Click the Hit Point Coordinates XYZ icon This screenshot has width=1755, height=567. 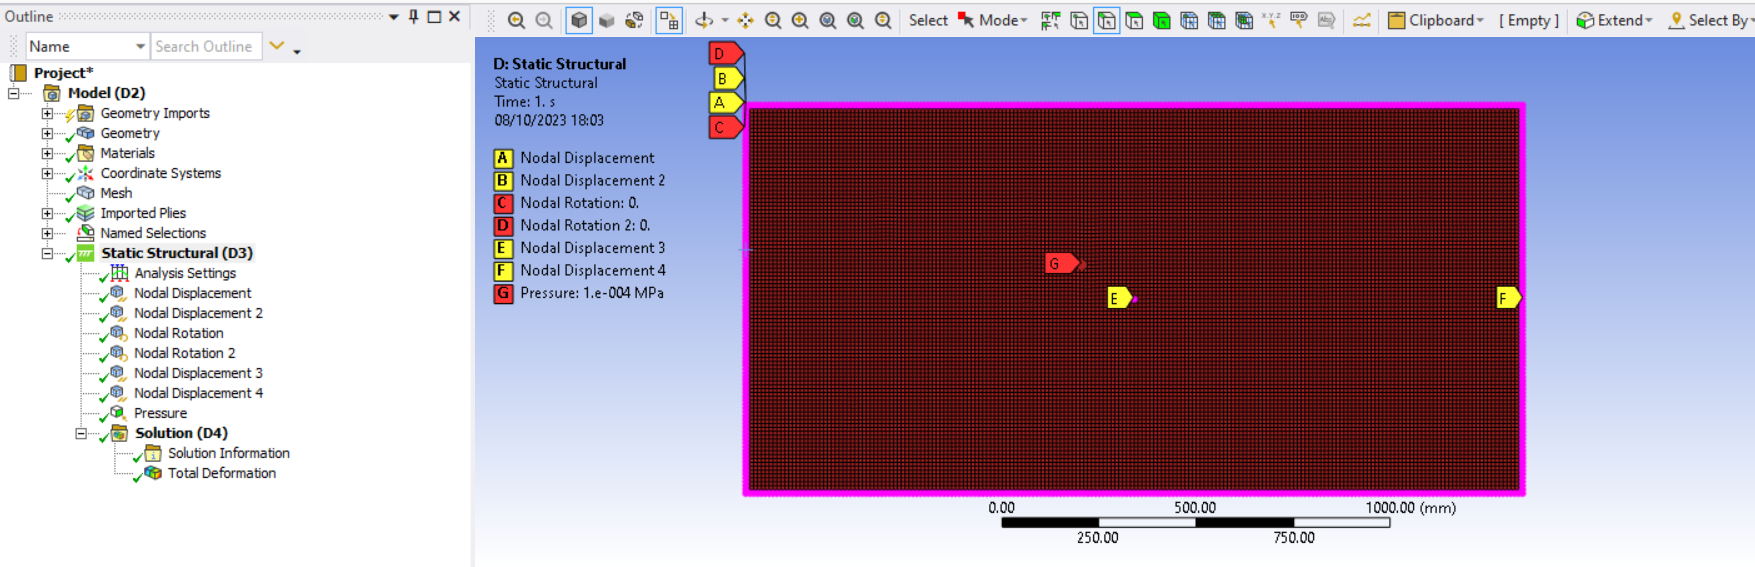click(x=1271, y=20)
